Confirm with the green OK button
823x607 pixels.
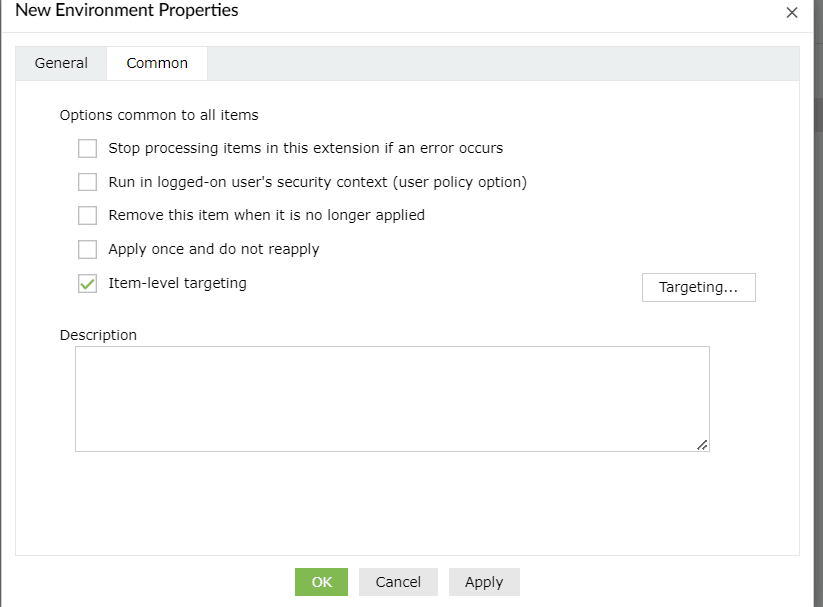click(321, 582)
